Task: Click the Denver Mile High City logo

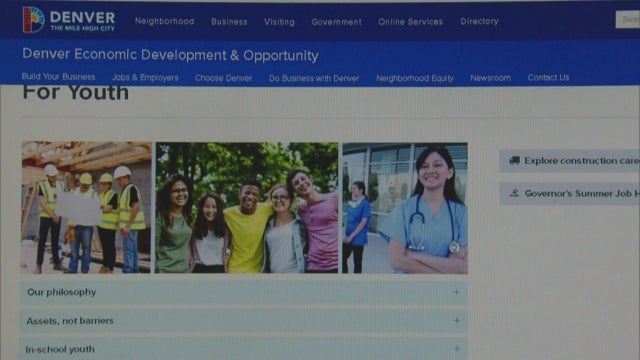Action: click(x=69, y=20)
